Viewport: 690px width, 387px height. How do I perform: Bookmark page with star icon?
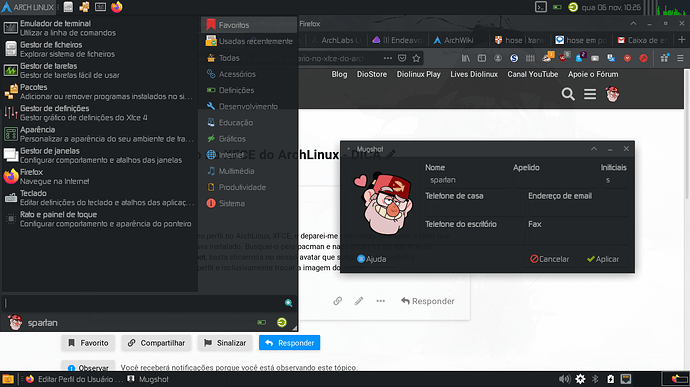pos(416,58)
